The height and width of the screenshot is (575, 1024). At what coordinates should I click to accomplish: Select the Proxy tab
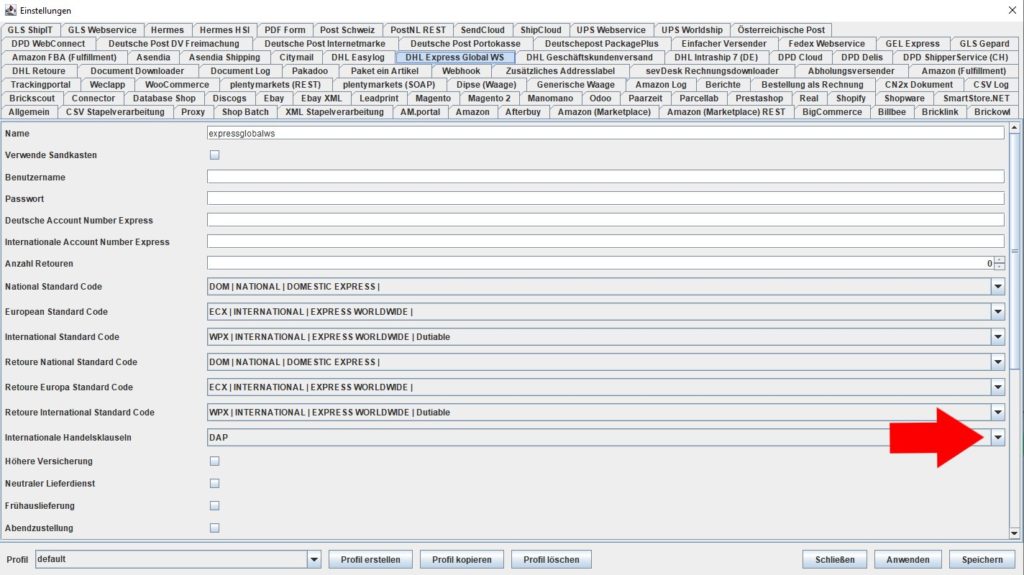(193, 112)
